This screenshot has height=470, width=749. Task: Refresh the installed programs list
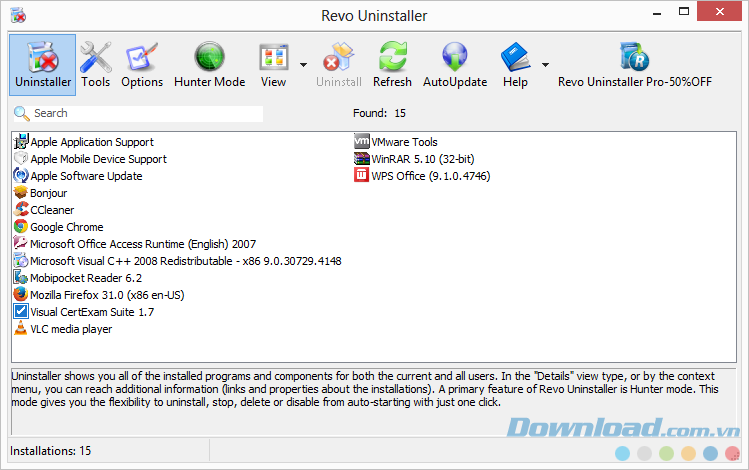pos(392,65)
